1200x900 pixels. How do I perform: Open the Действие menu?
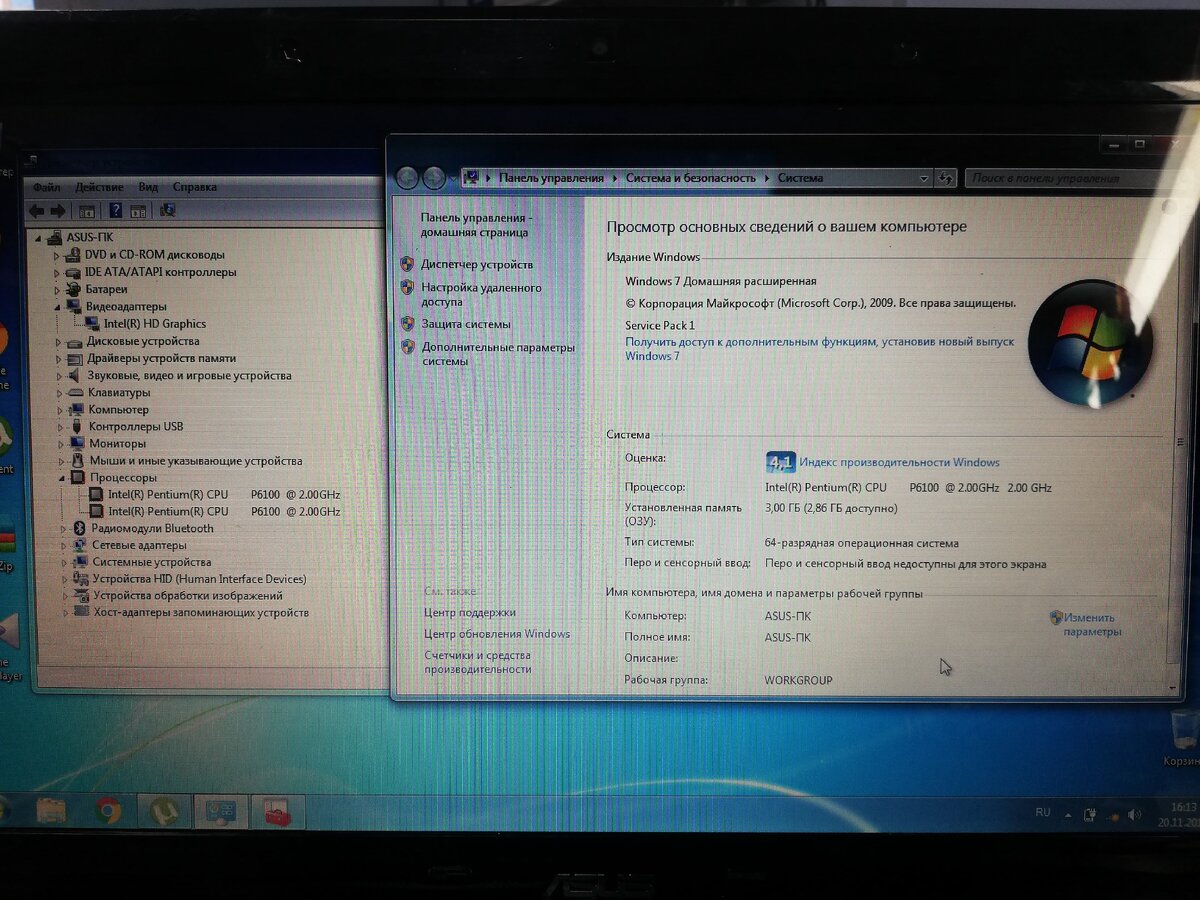(x=99, y=187)
